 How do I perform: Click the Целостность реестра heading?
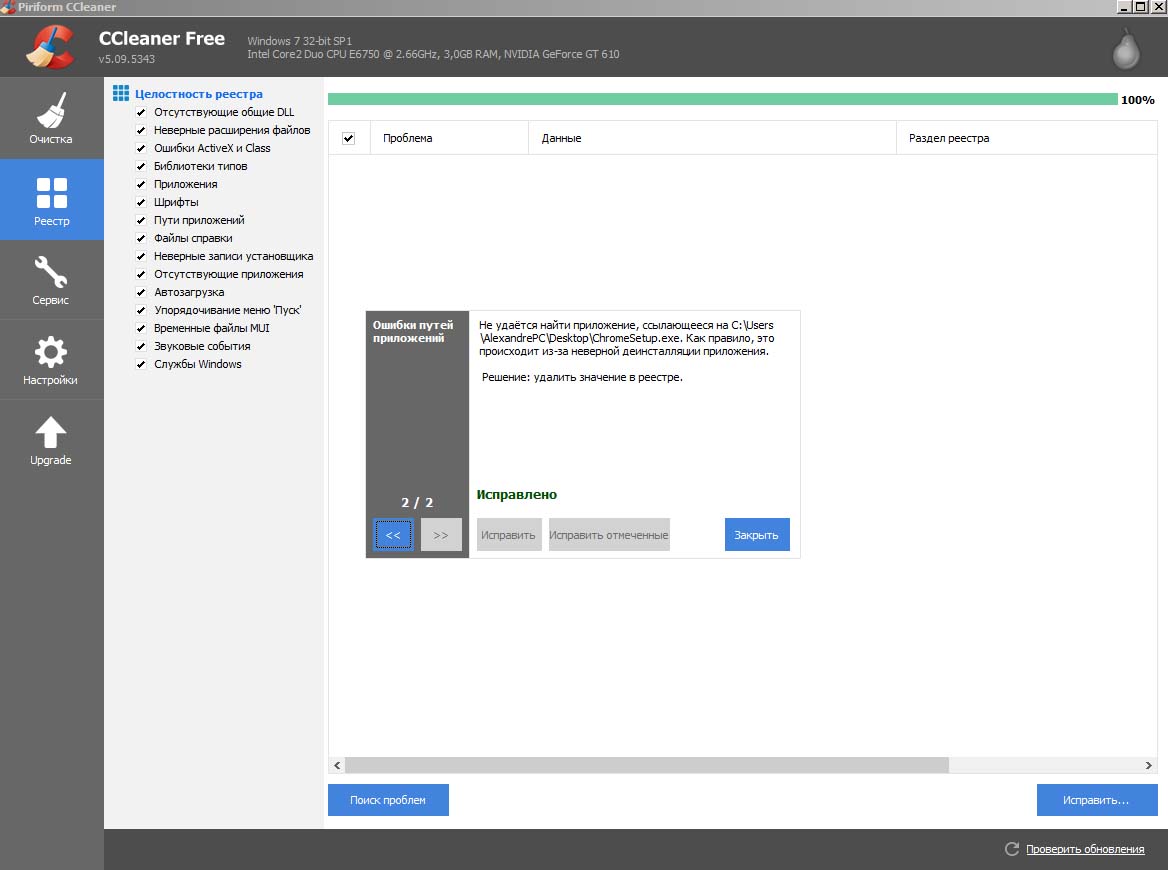199,94
